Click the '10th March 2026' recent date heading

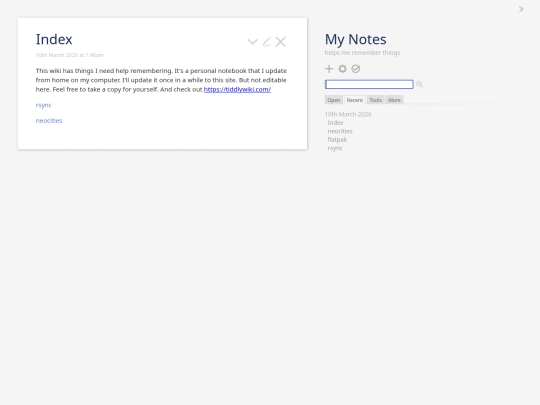[x=348, y=114]
